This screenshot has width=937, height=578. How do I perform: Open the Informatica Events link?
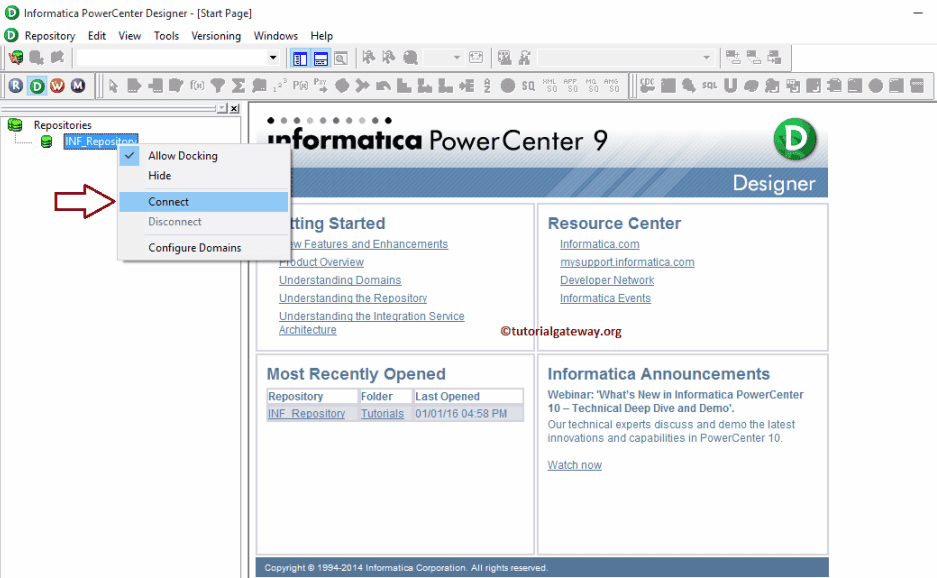[x=605, y=298]
